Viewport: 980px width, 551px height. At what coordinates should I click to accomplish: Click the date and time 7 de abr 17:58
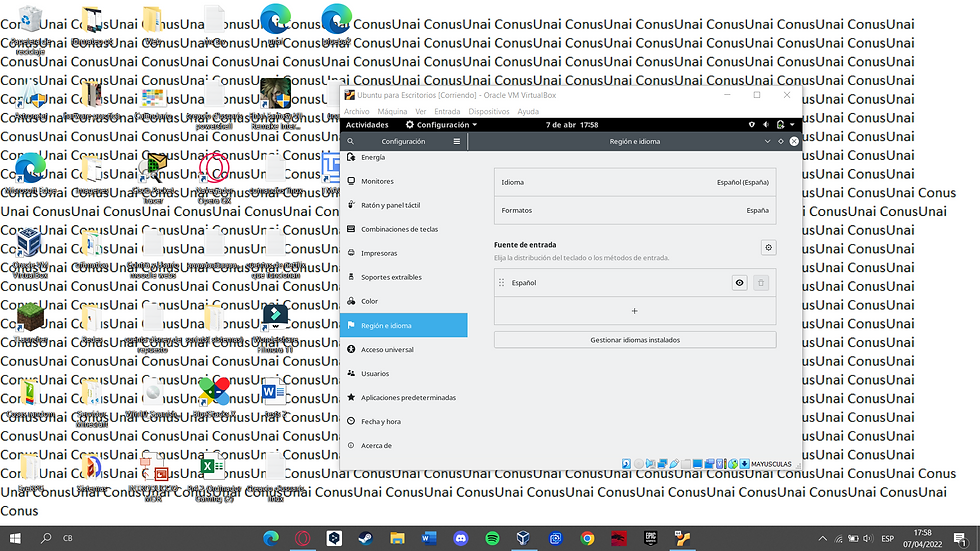(572, 125)
